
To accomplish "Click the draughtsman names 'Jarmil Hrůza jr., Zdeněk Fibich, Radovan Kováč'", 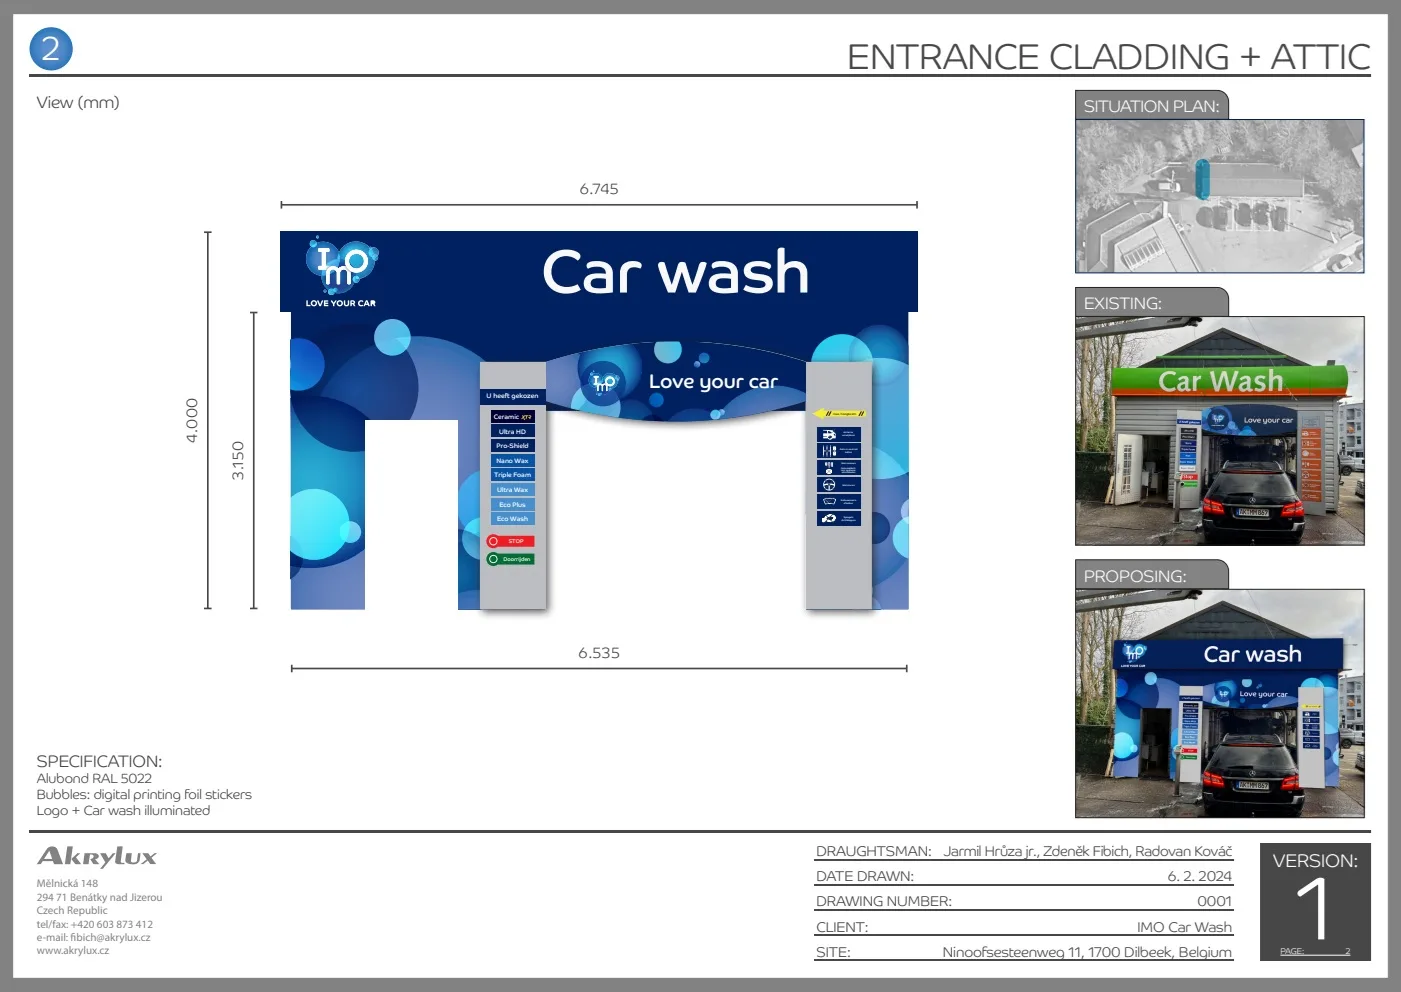I will click(x=1088, y=851).
